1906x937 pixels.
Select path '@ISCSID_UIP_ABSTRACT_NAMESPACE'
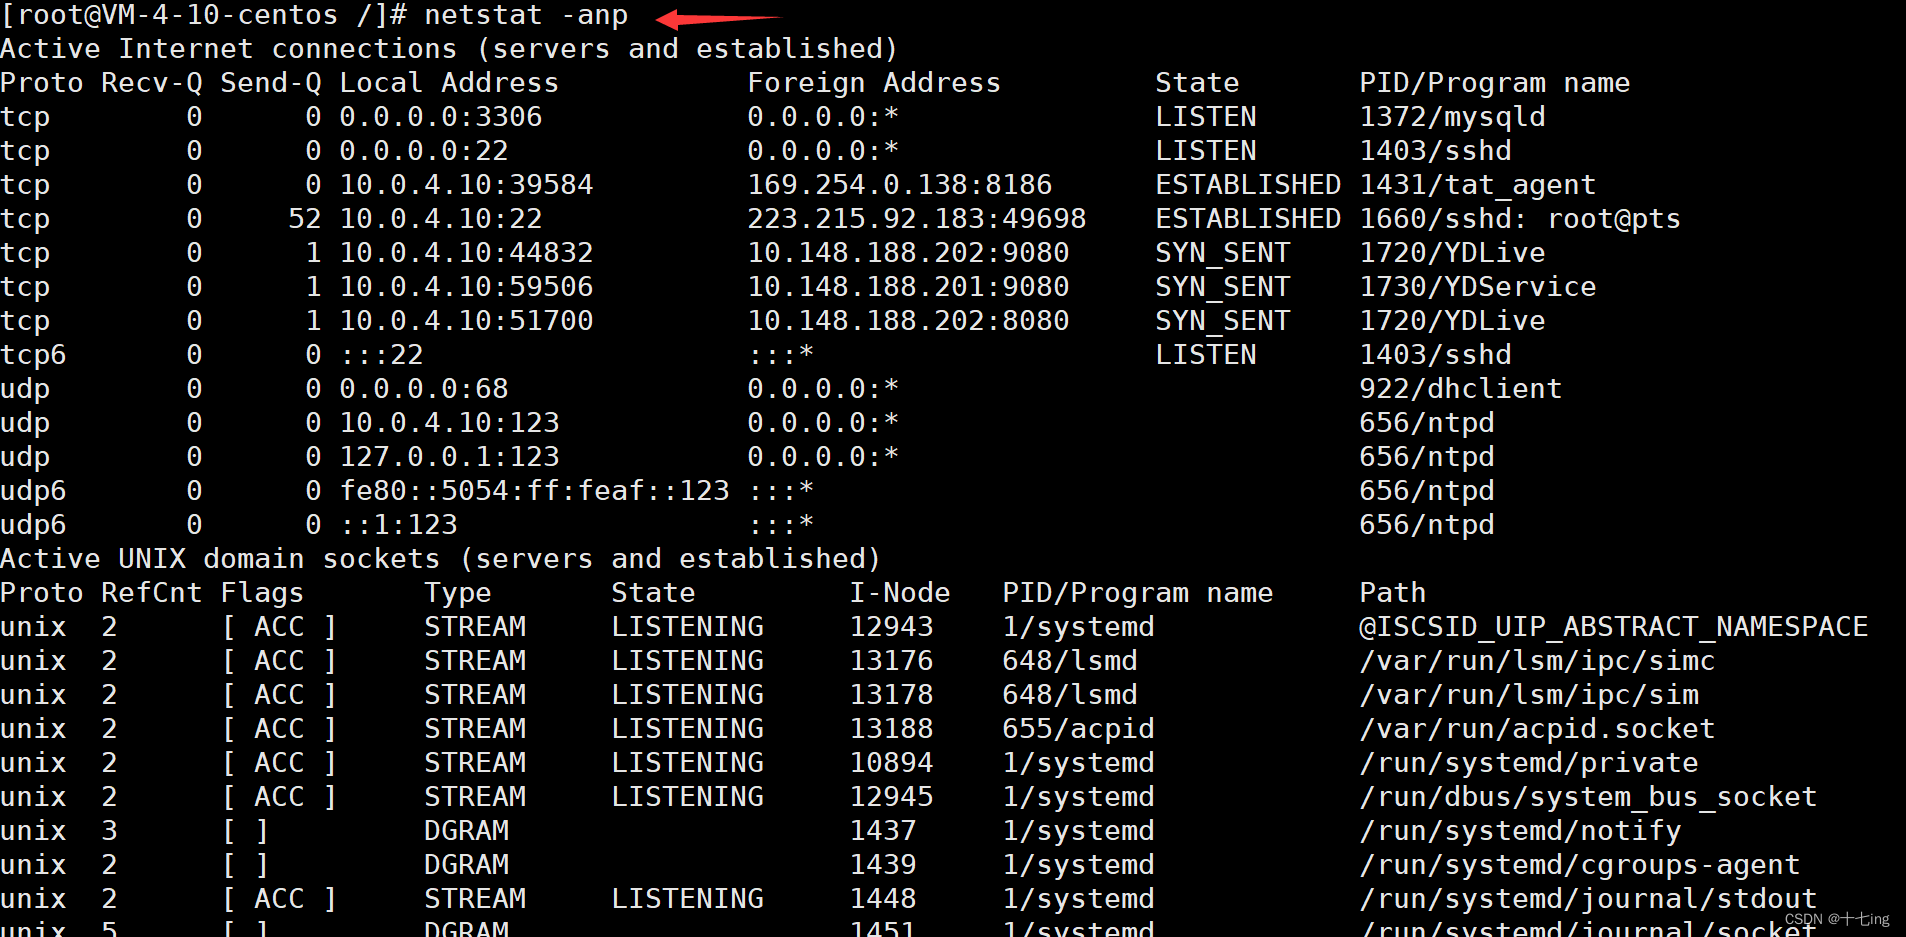click(x=1614, y=627)
